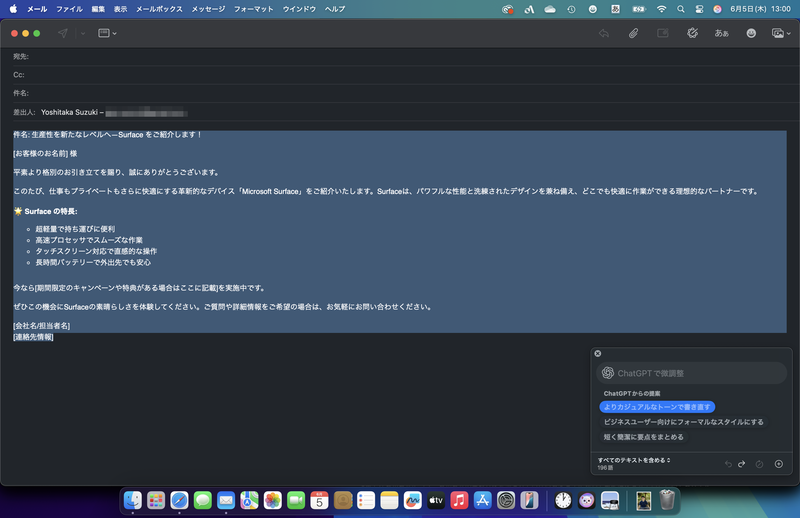Click the ChatGPT で微調整 input field
Viewport: 800px width, 518px height.
pos(691,373)
